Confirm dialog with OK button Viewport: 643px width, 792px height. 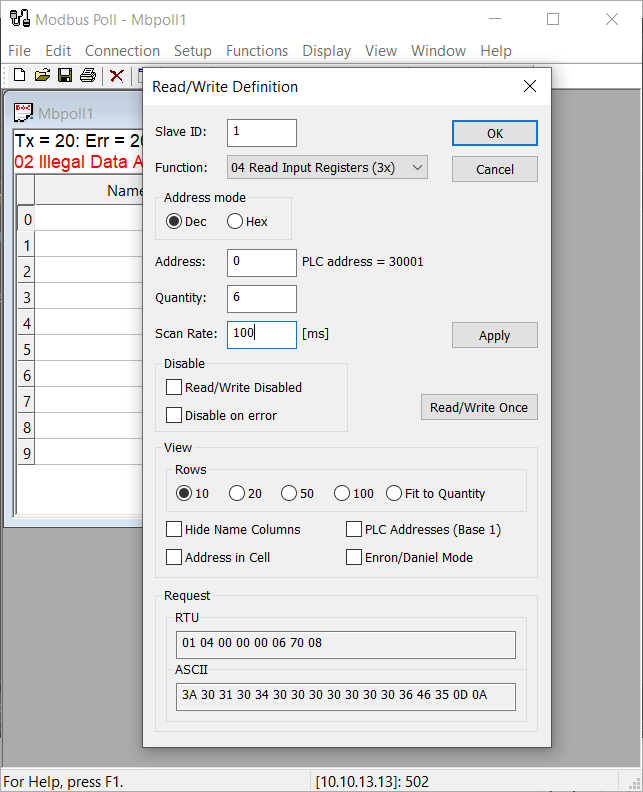(495, 133)
